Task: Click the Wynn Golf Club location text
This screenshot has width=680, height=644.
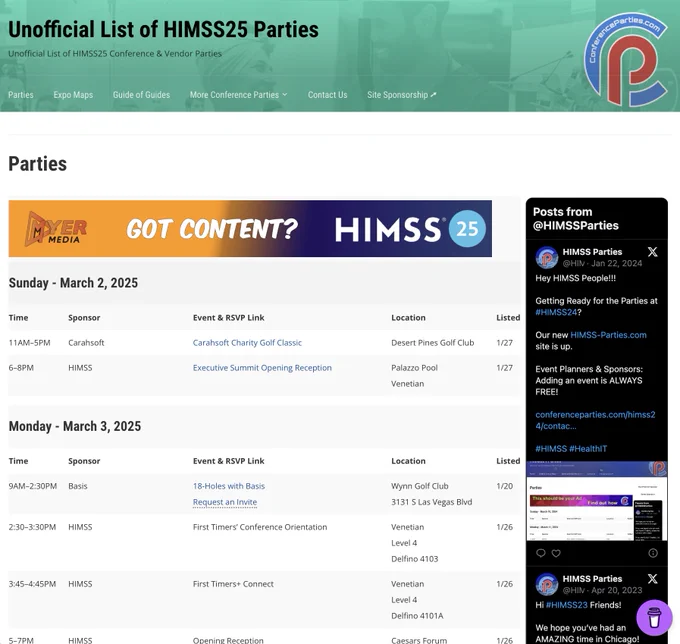Action: (420, 486)
